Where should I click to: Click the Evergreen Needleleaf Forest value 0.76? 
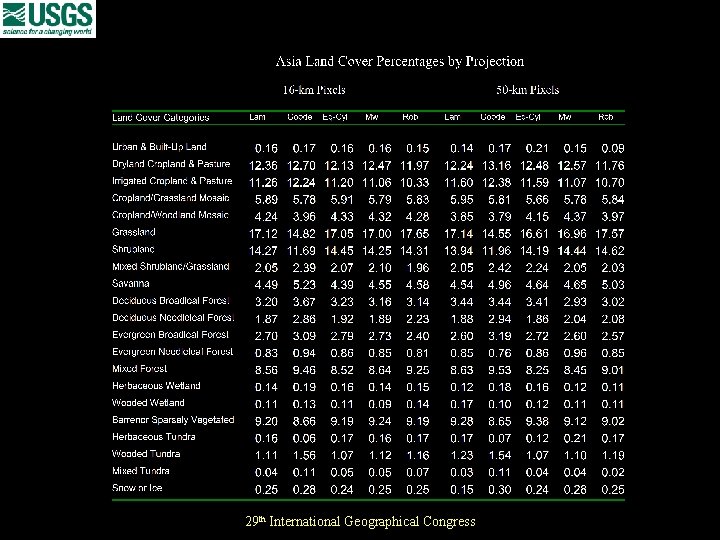500,353
